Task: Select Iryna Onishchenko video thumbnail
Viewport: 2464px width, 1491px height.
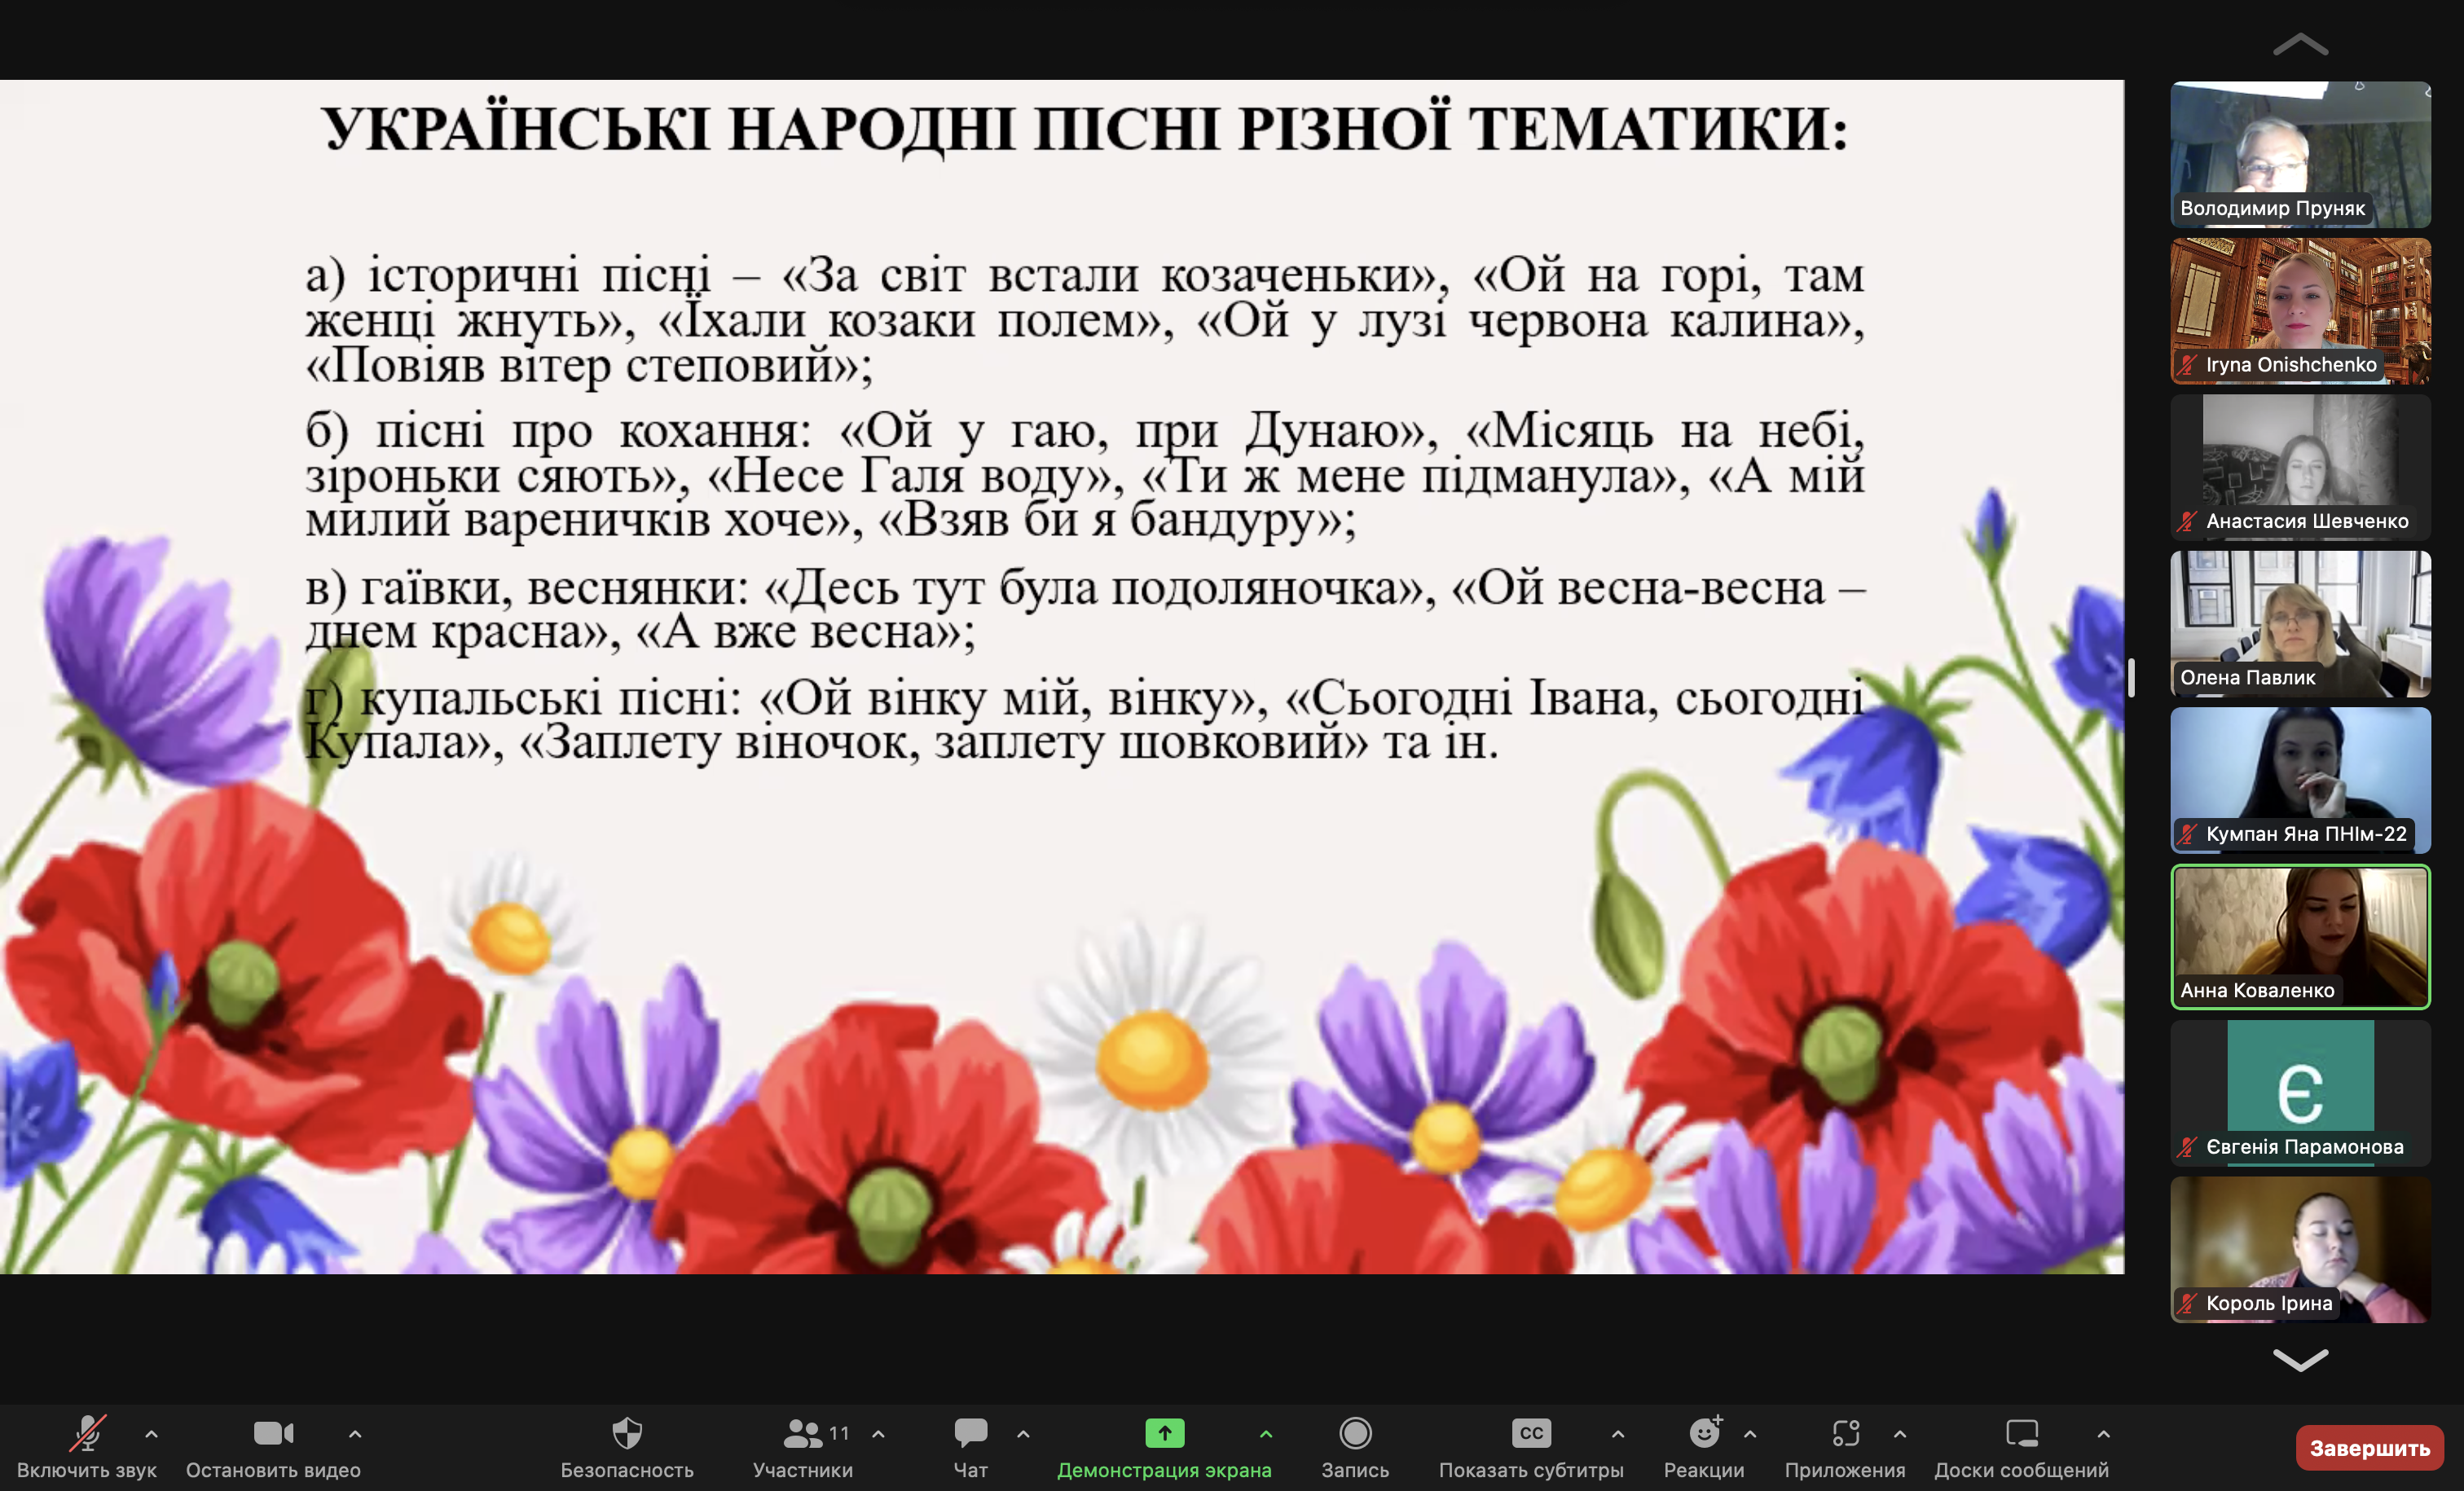Action: [x=2300, y=311]
